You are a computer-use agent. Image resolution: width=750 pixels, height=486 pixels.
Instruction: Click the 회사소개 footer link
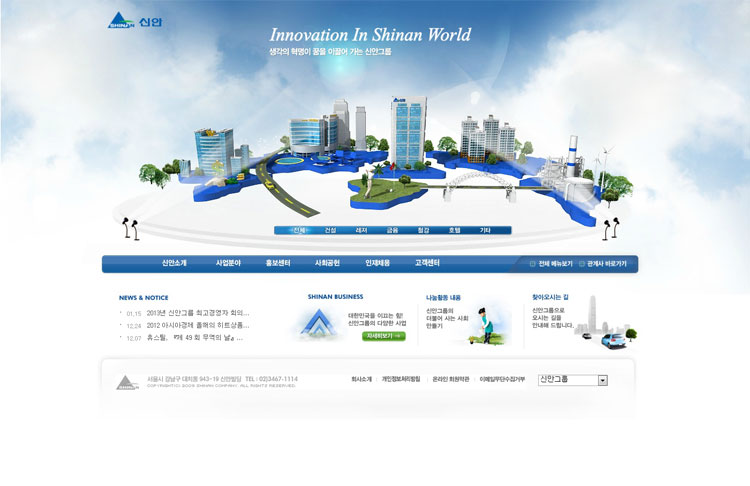tap(362, 379)
